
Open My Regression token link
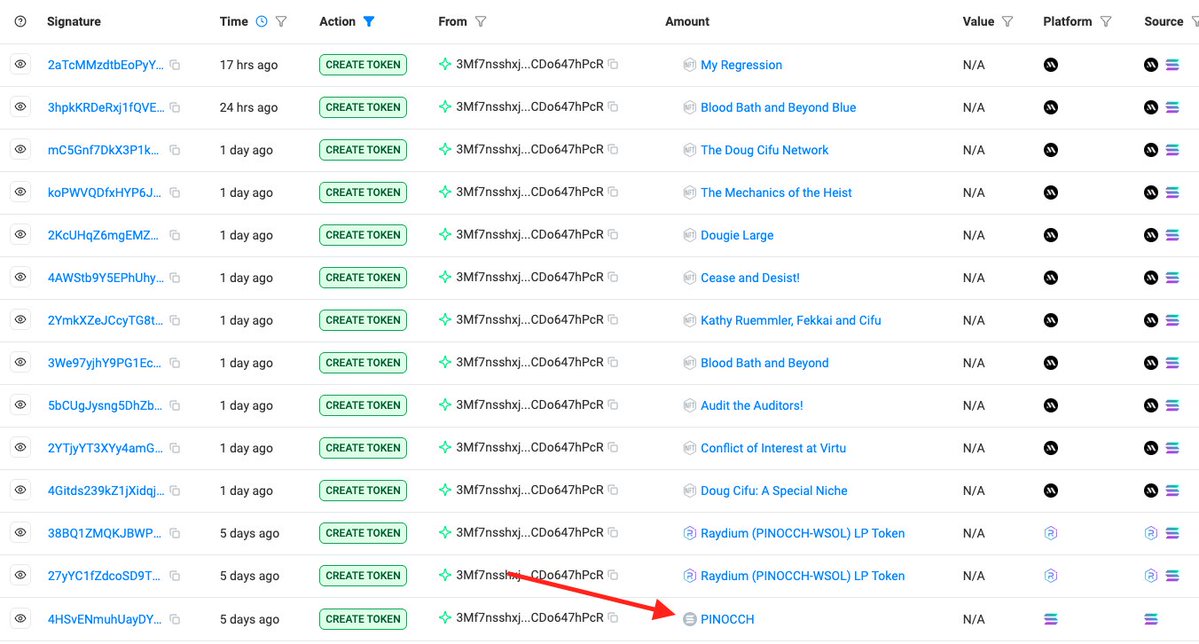(741, 65)
